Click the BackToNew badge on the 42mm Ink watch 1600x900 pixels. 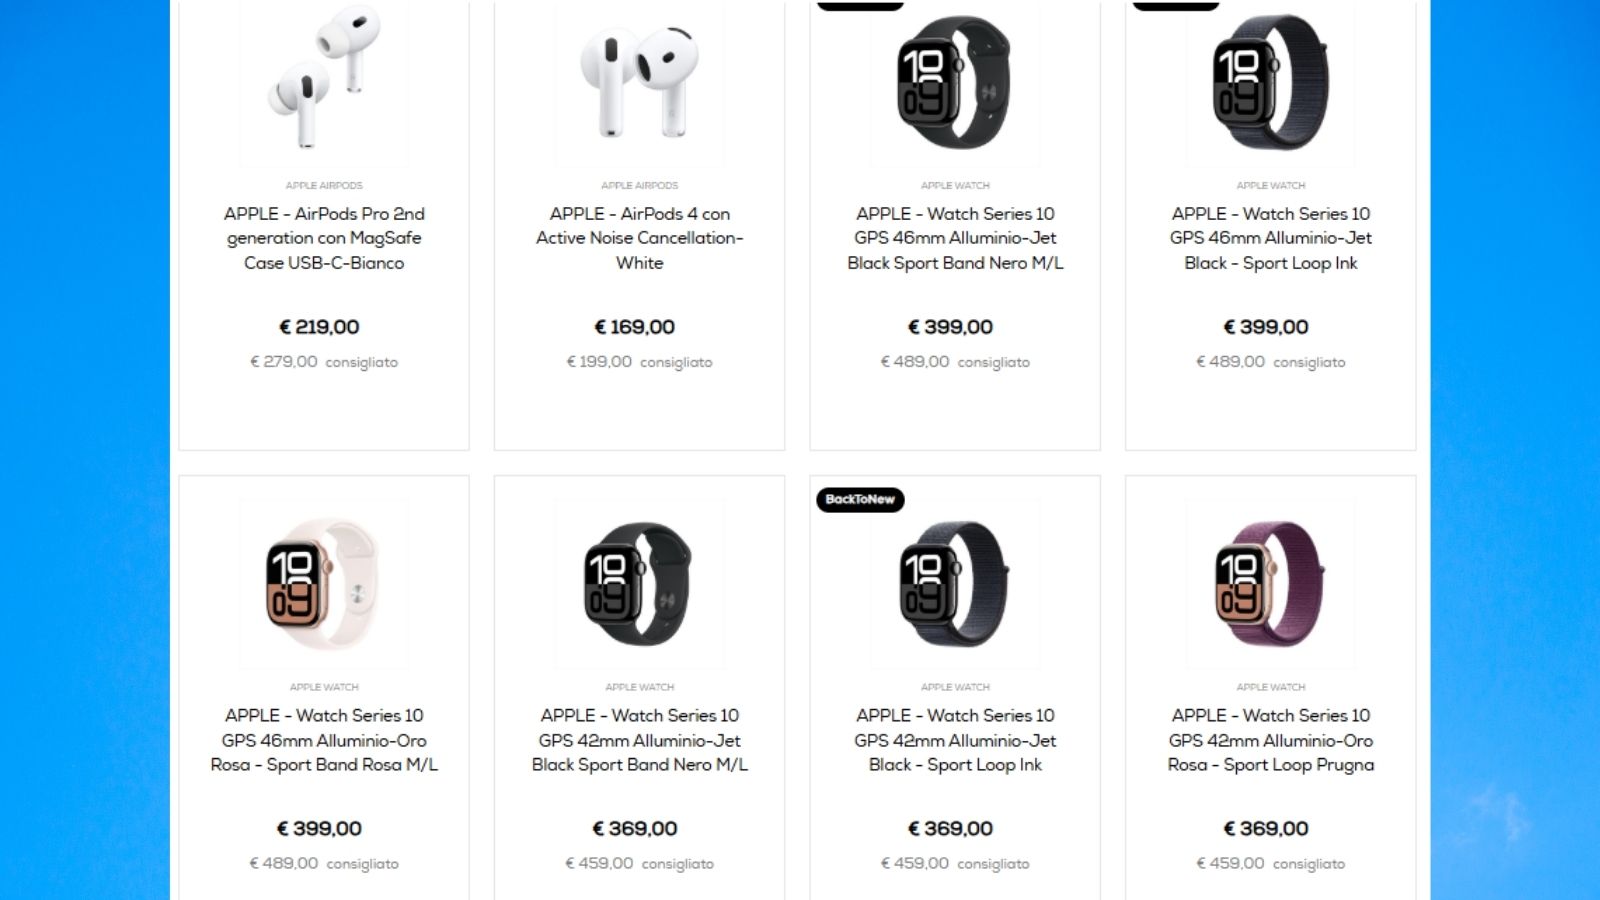pos(860,500)
